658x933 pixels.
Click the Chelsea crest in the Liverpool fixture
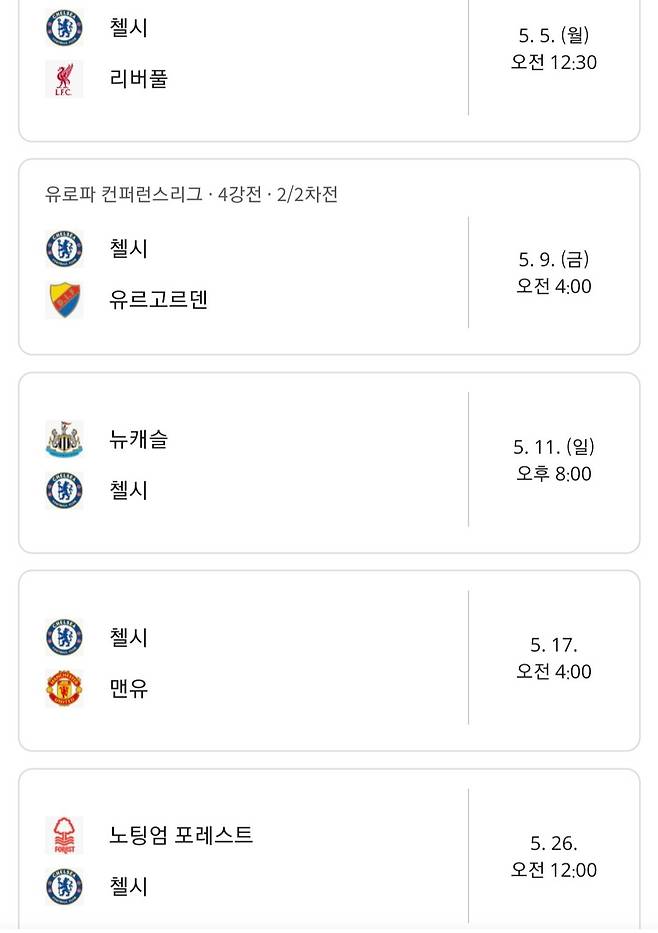[62, 28]
